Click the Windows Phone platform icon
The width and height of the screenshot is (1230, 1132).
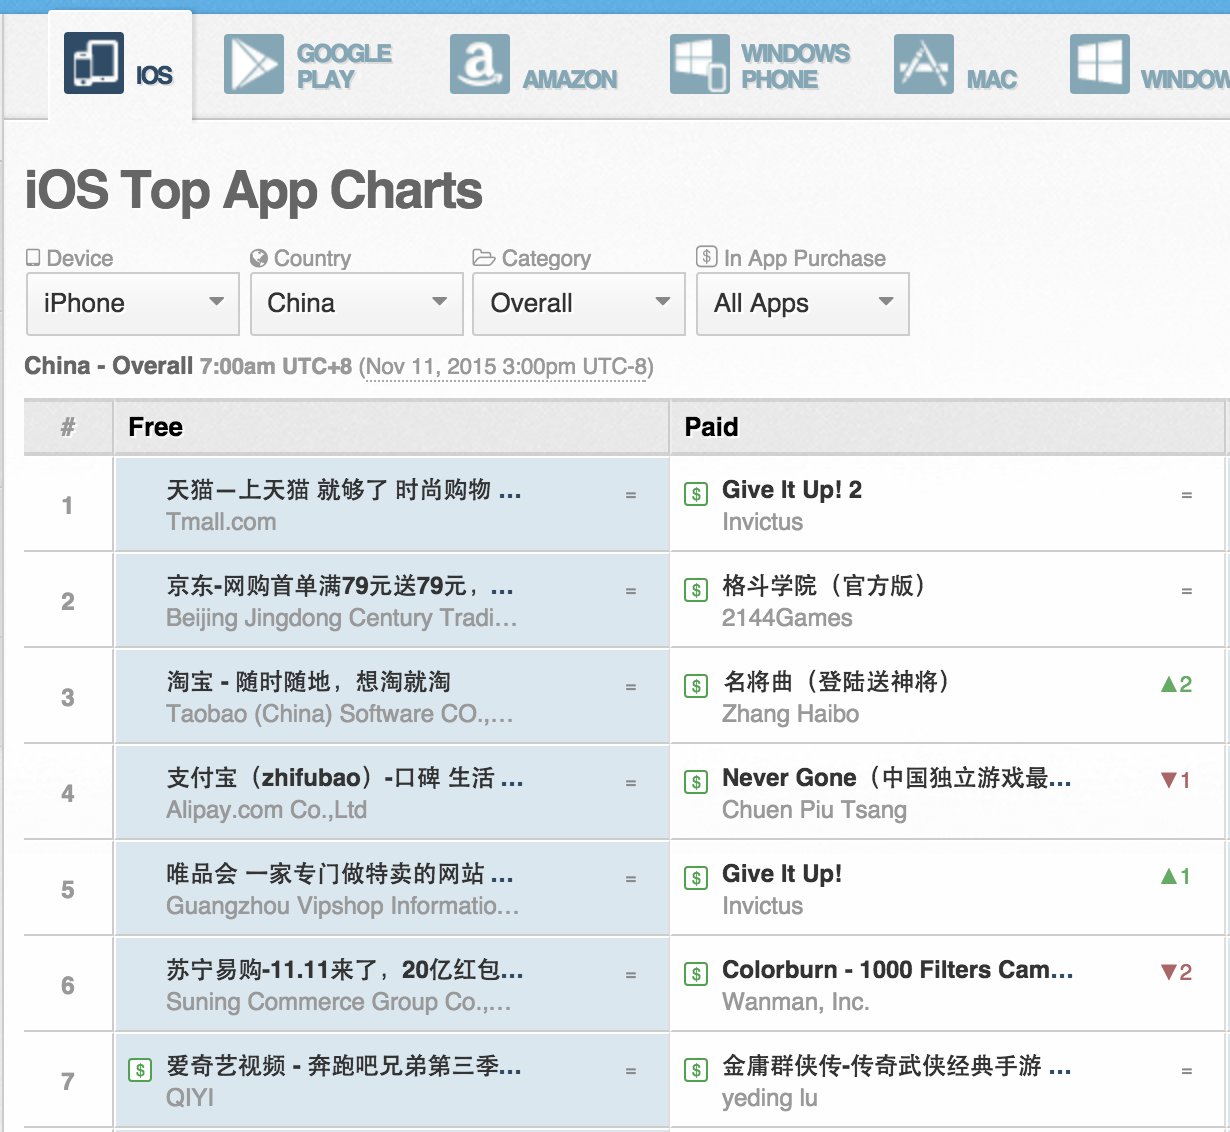point(699,64)
